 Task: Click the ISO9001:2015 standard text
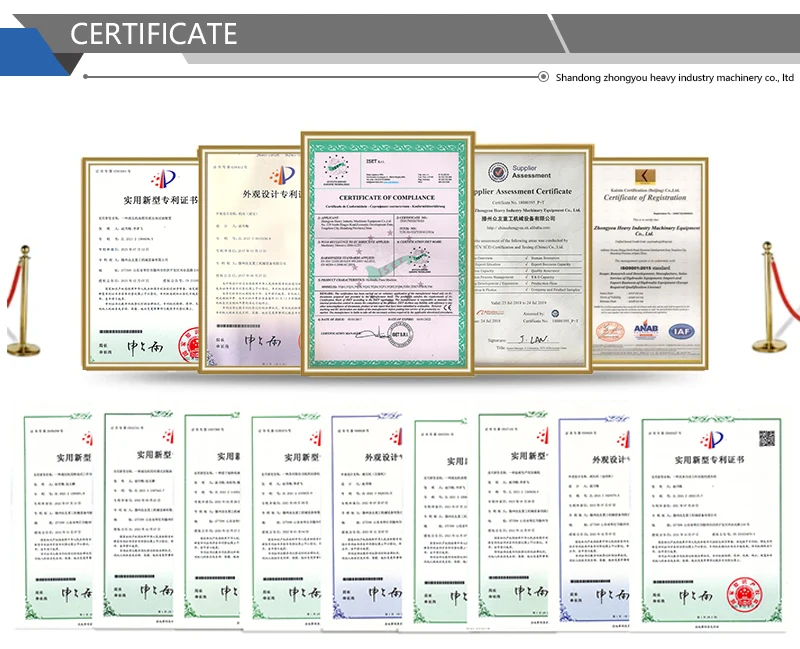coord(645,267)
